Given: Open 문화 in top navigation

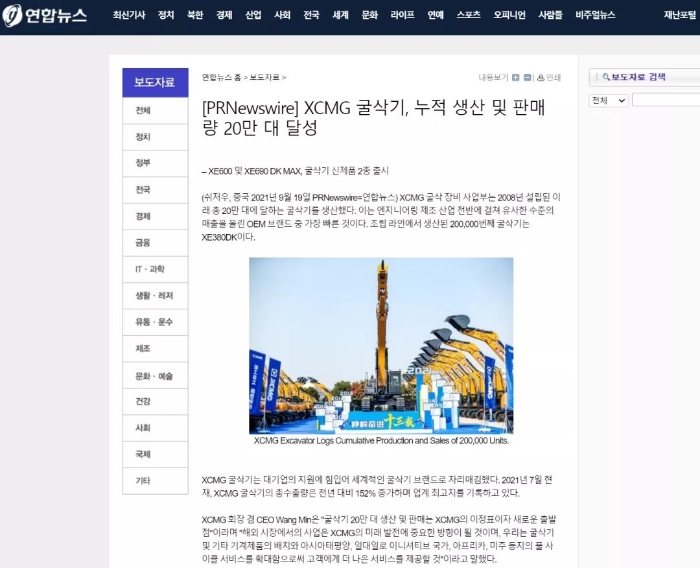Looking at the screenshot, I should click(370, 15).
